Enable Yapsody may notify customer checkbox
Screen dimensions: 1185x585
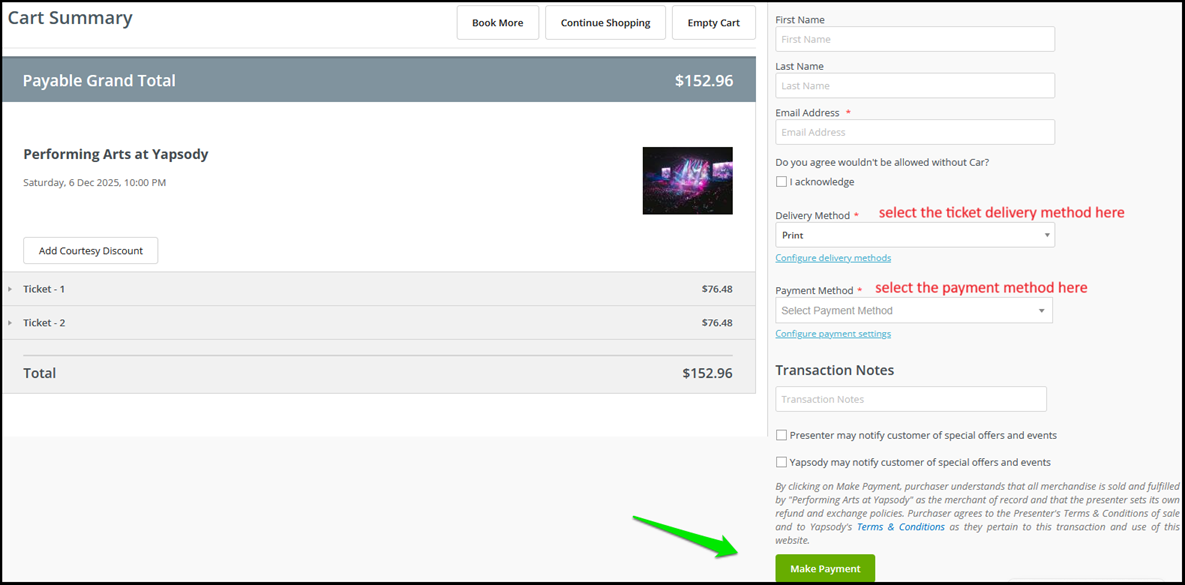click(781, 462)
